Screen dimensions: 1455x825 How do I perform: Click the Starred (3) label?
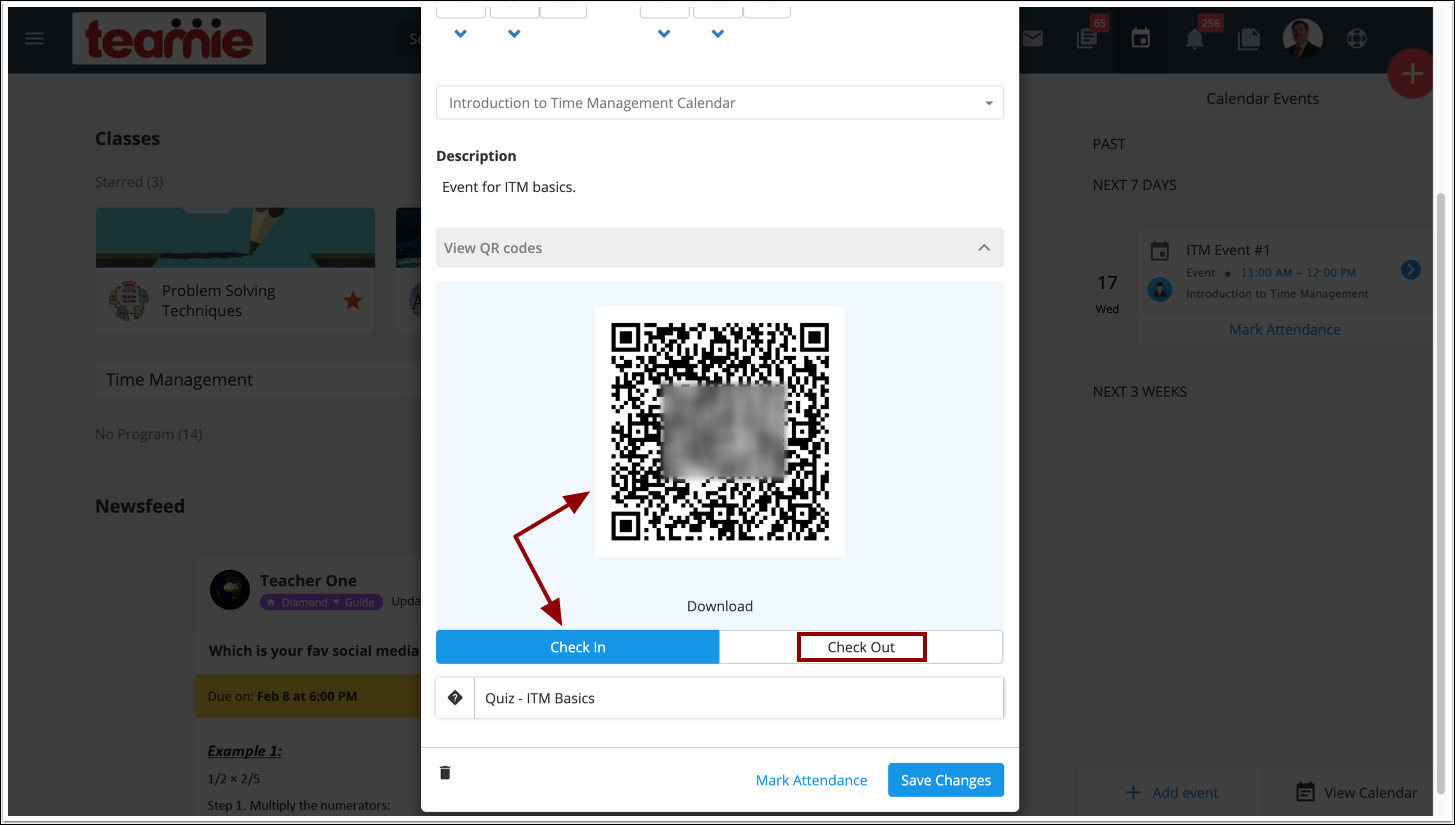coord(129,182)
